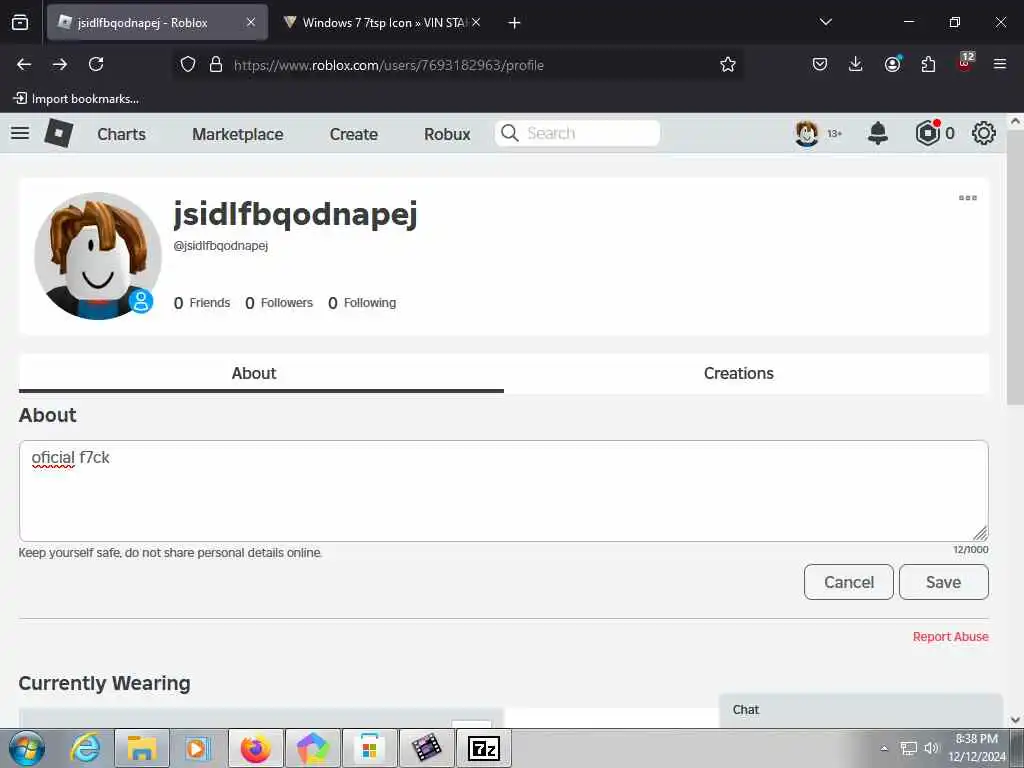Close the jsidlfbqodnapej Roblox tab
Screen dimensions: 1024x768
[251, 23]
